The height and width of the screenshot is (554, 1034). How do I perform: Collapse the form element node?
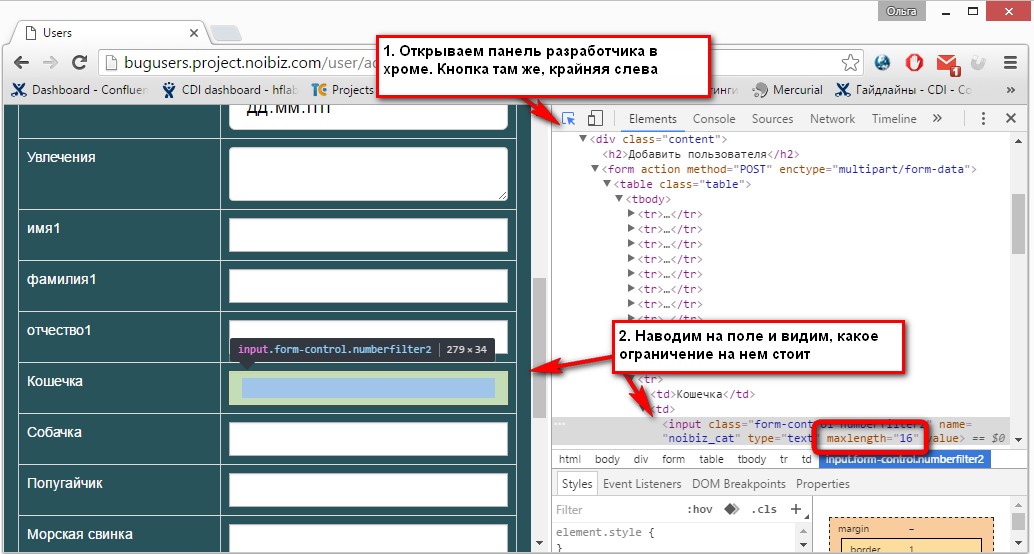point(595,169)
